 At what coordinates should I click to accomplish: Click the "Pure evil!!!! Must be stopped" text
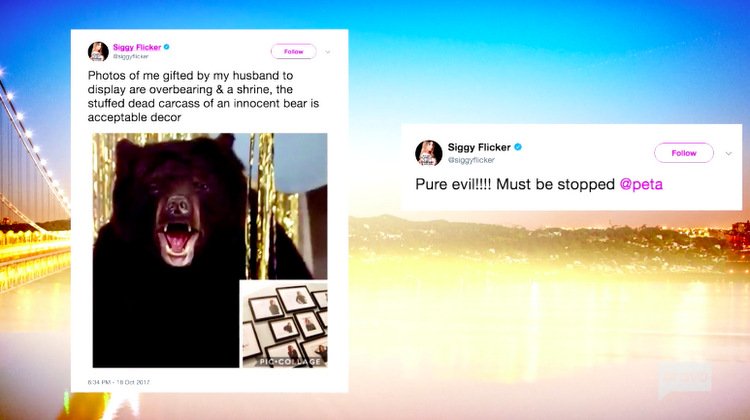(x=515, y=184)
